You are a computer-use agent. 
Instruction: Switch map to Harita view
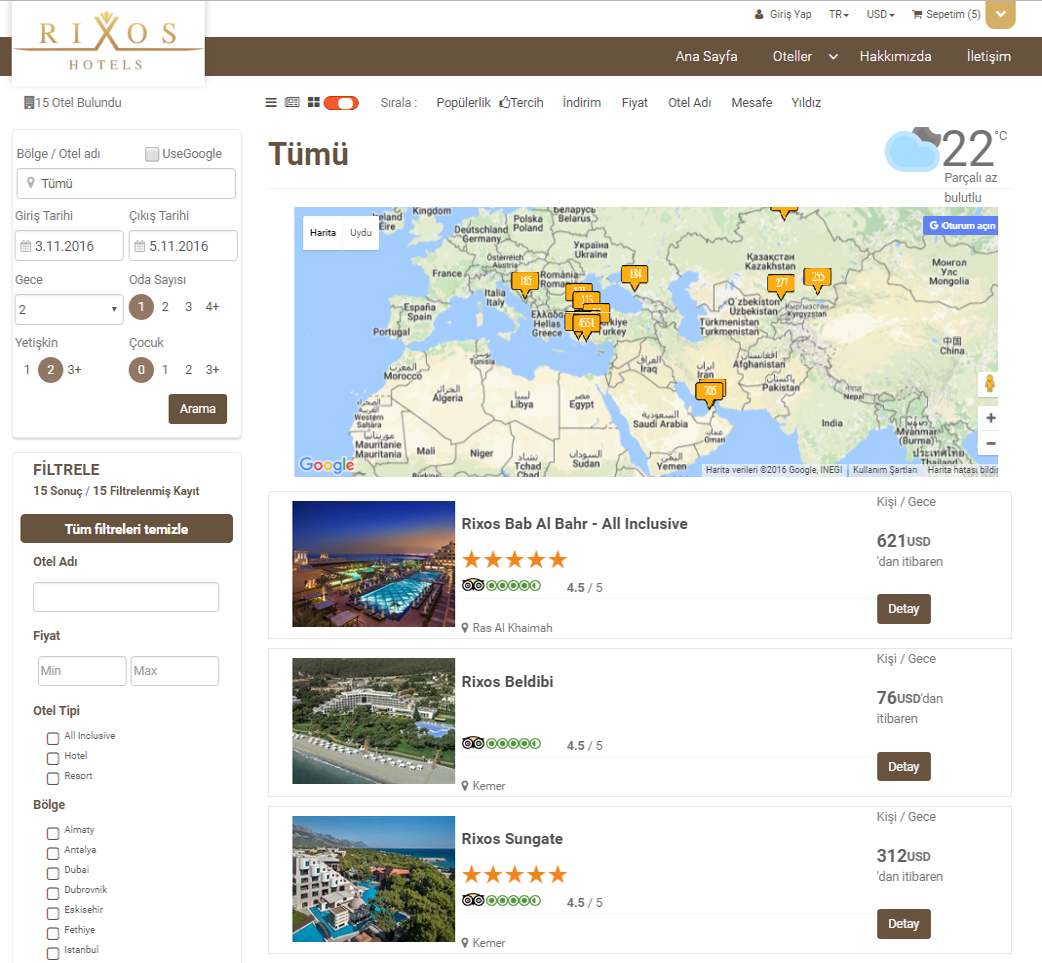tap(323, 233)
